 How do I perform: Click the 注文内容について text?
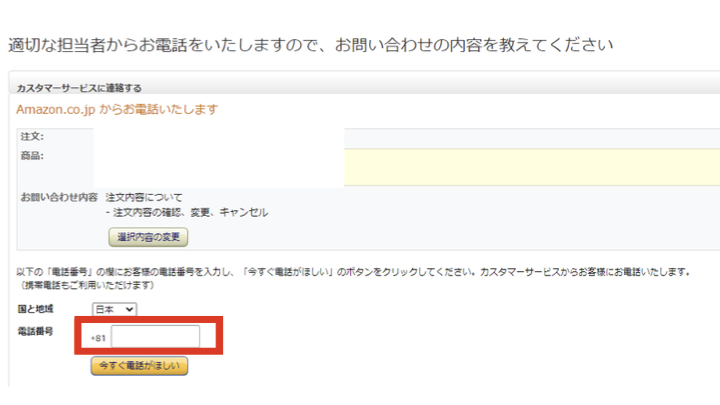144,197
